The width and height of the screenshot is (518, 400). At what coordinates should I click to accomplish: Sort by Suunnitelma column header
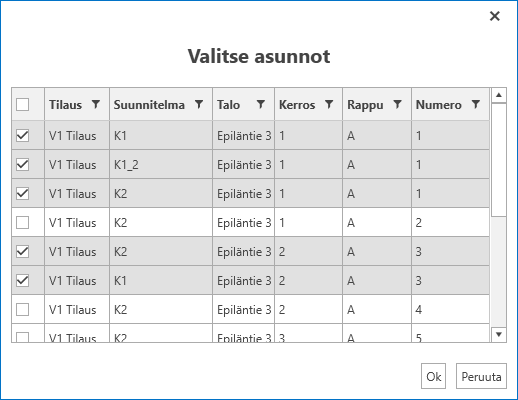click(x=149, y=105)
